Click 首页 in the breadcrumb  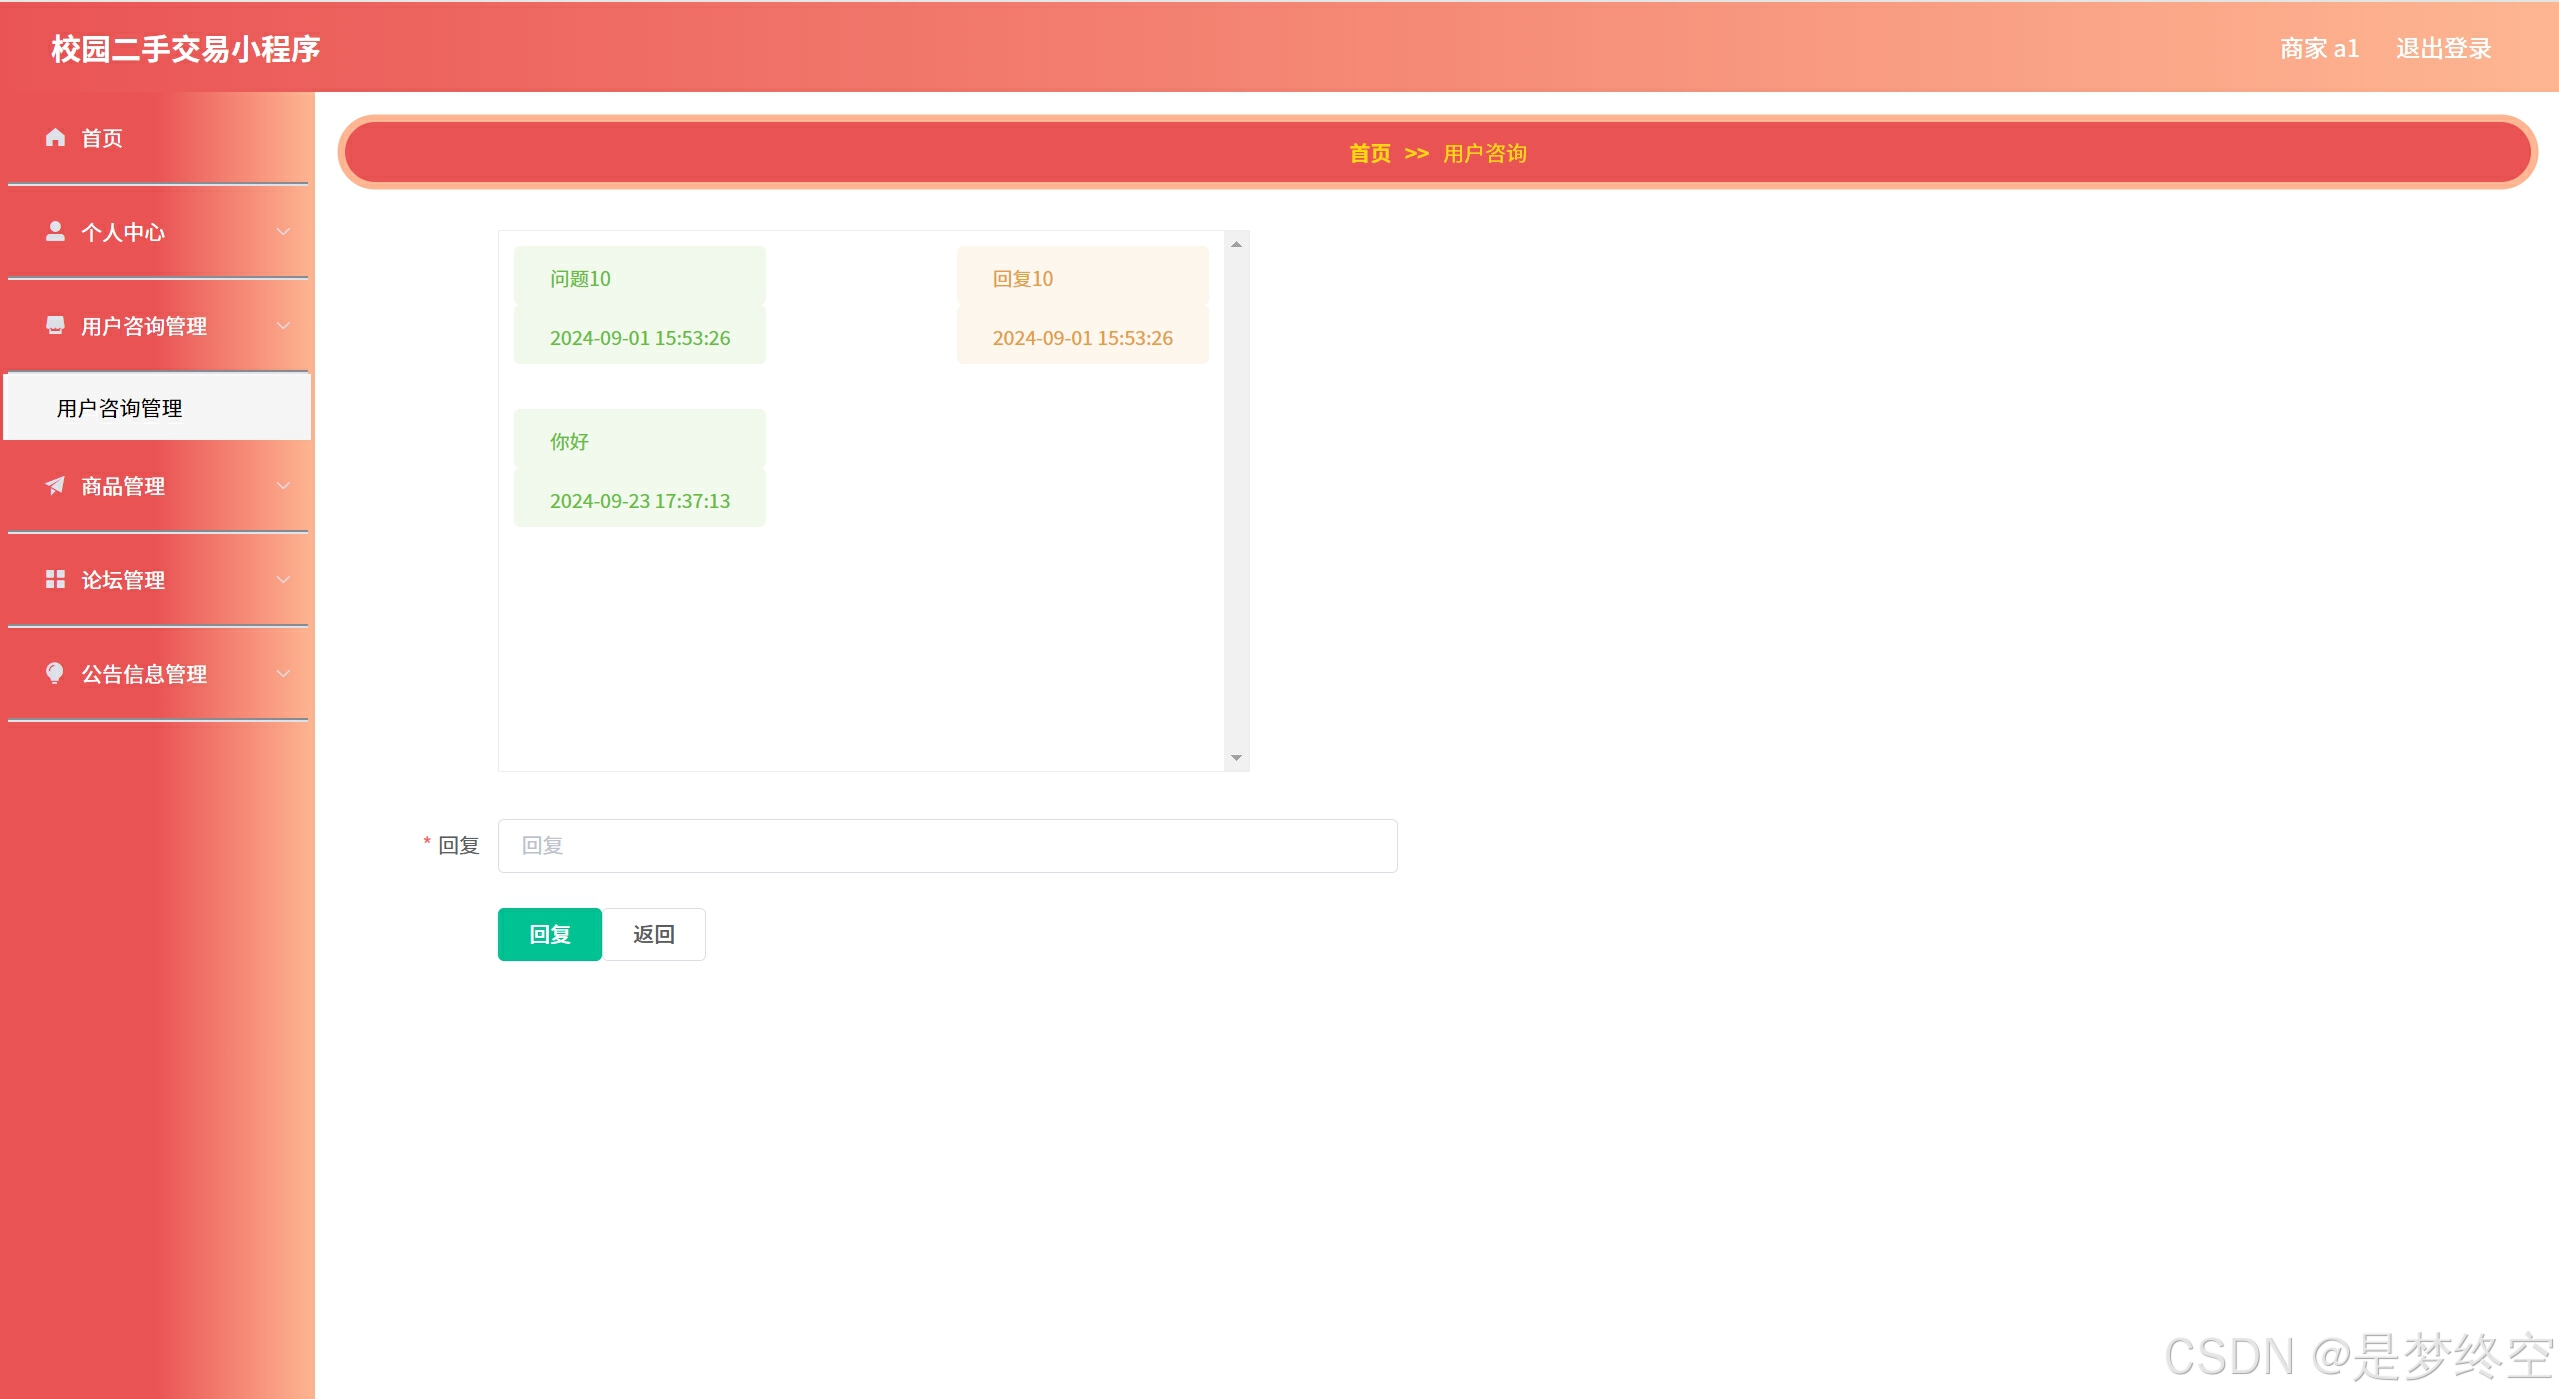pos(1369,153)
